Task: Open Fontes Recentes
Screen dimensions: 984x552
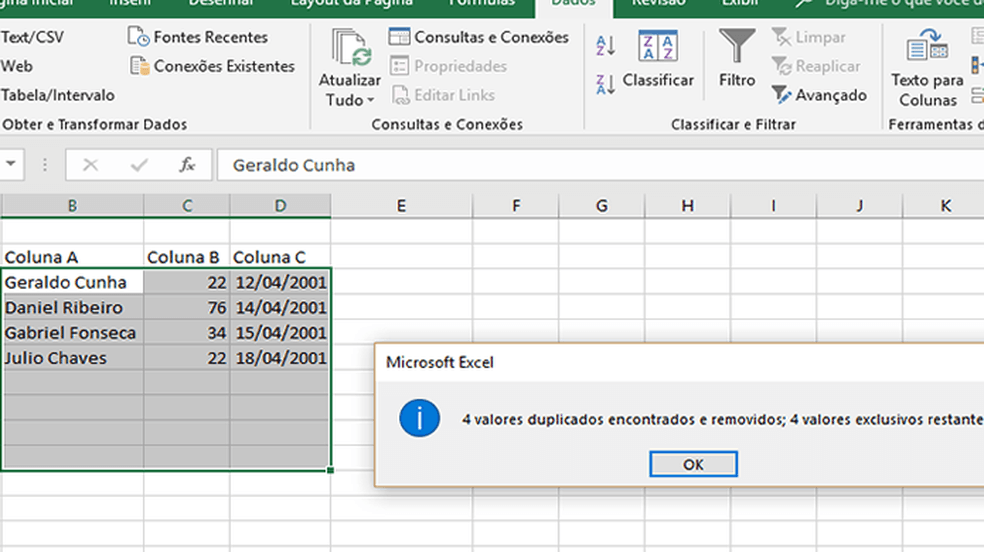Action: click(199, 37)
